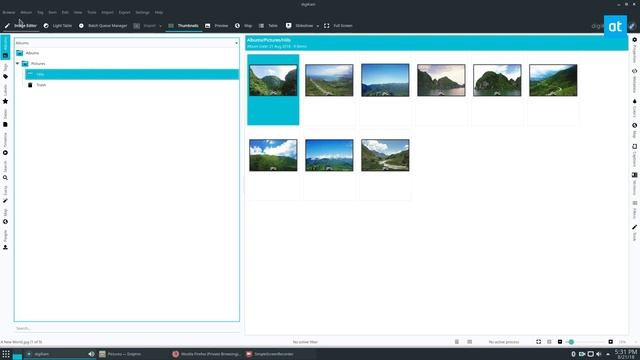
Task: Switch to Preview view mode
Action: point(217,26)
